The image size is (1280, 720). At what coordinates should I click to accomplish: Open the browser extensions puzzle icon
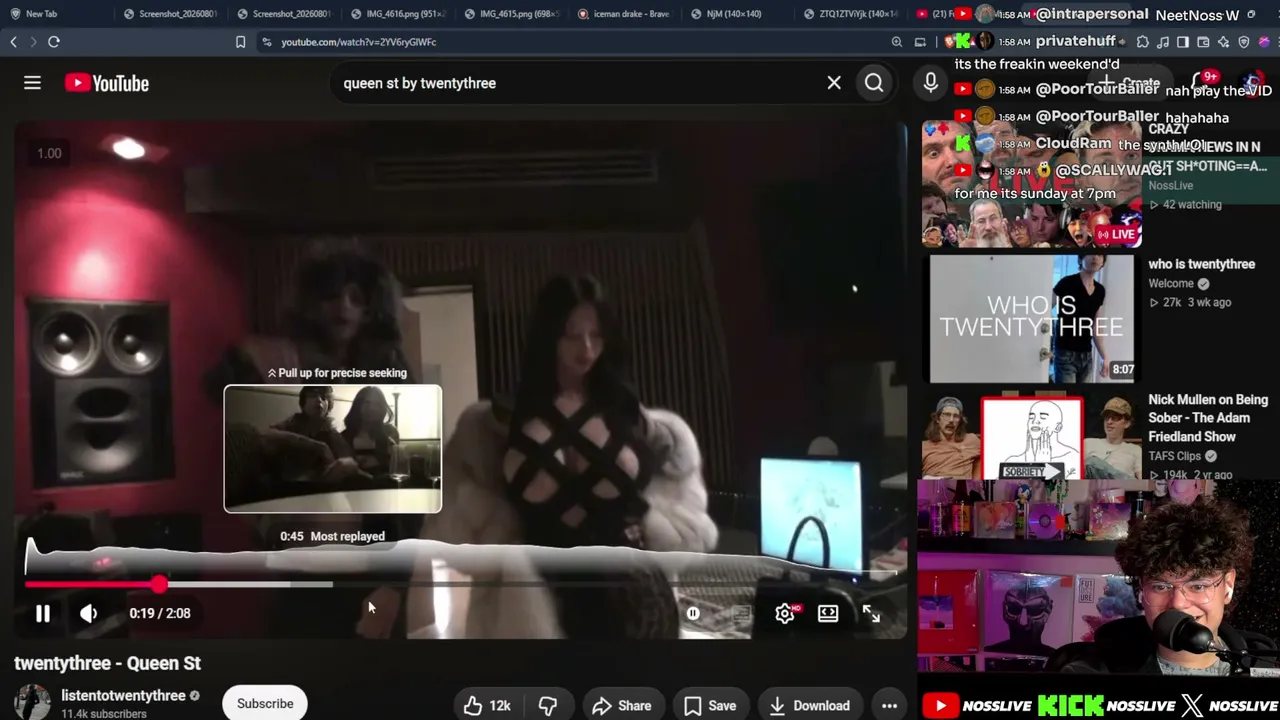(x=1143, y=42)
